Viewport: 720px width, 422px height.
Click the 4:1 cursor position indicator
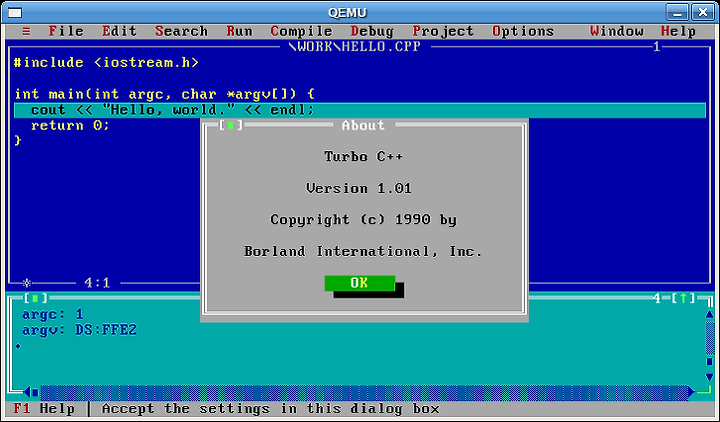[x=97, y=283]
